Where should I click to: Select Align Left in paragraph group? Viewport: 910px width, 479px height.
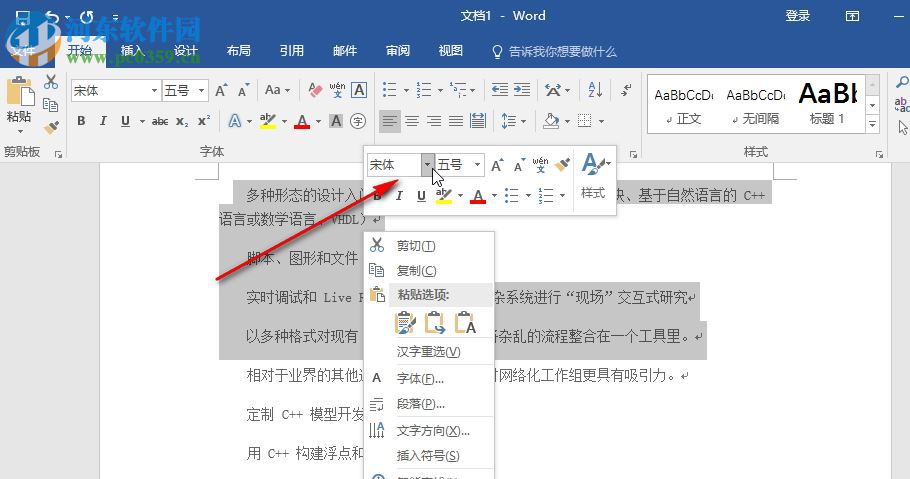(390, 121)
